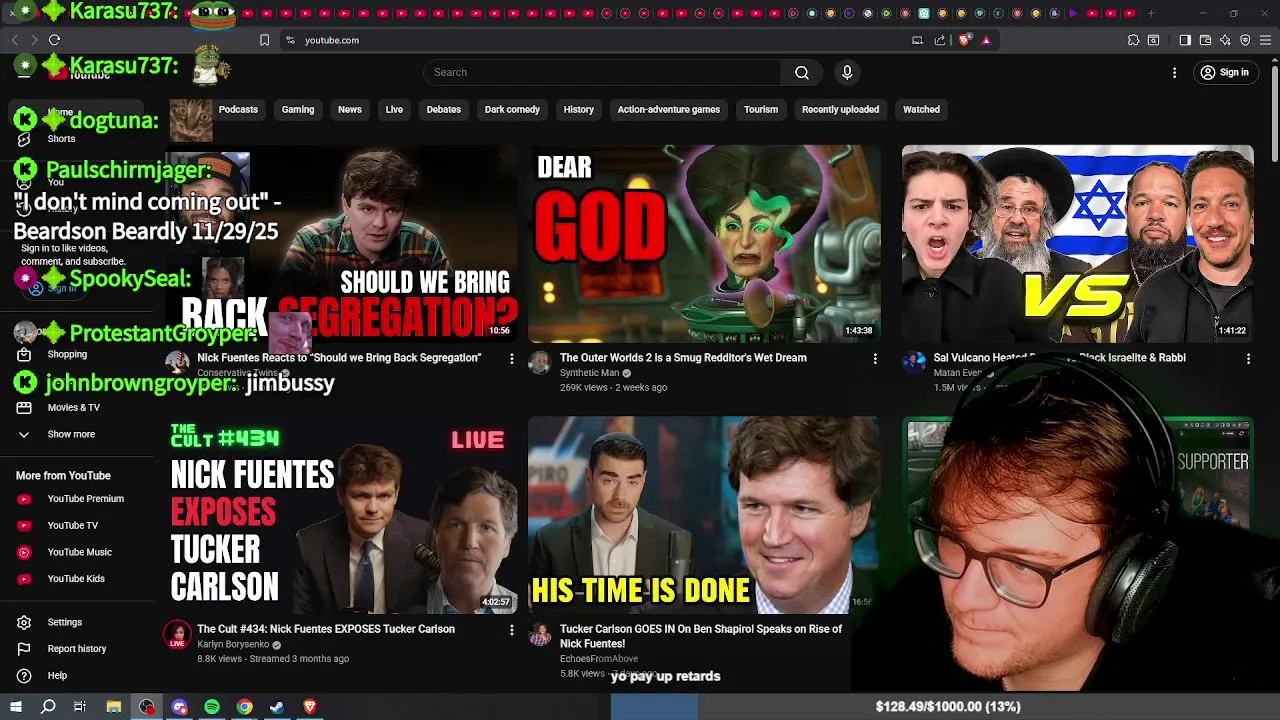Select the Live filter chip

click(394, 109)
